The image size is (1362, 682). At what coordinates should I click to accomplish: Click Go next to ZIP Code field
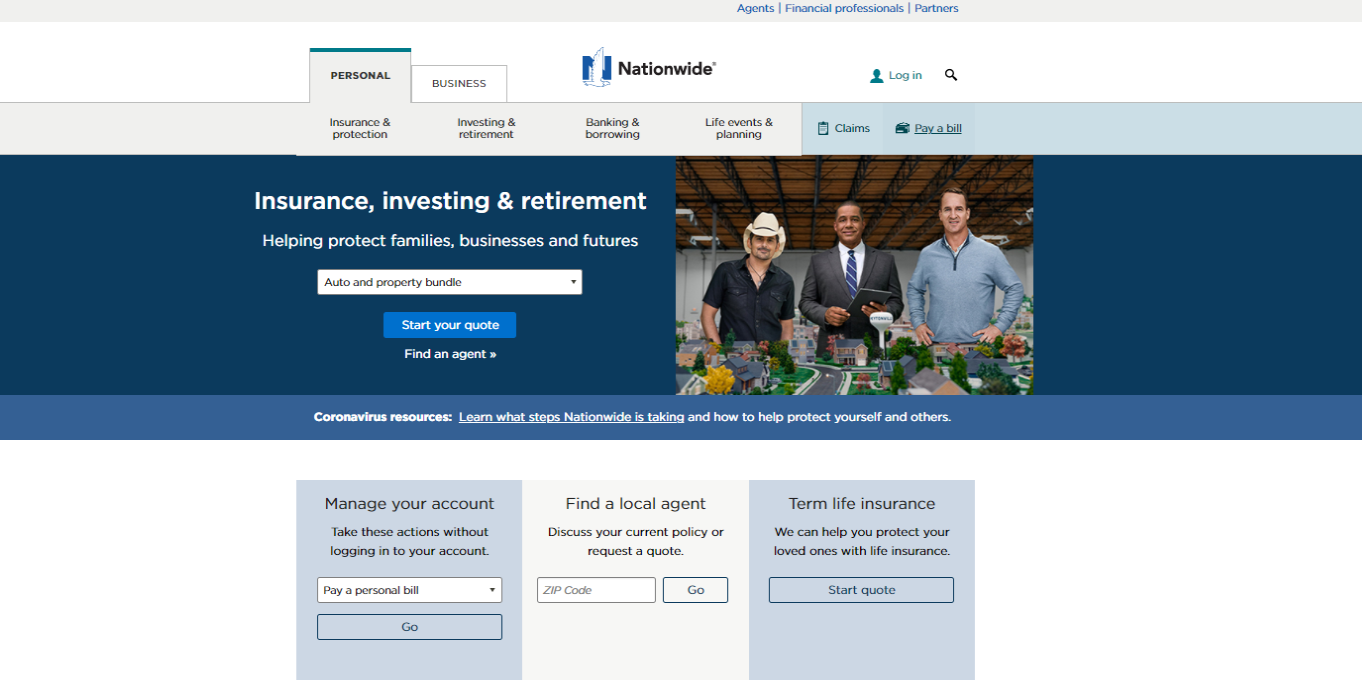695,590
